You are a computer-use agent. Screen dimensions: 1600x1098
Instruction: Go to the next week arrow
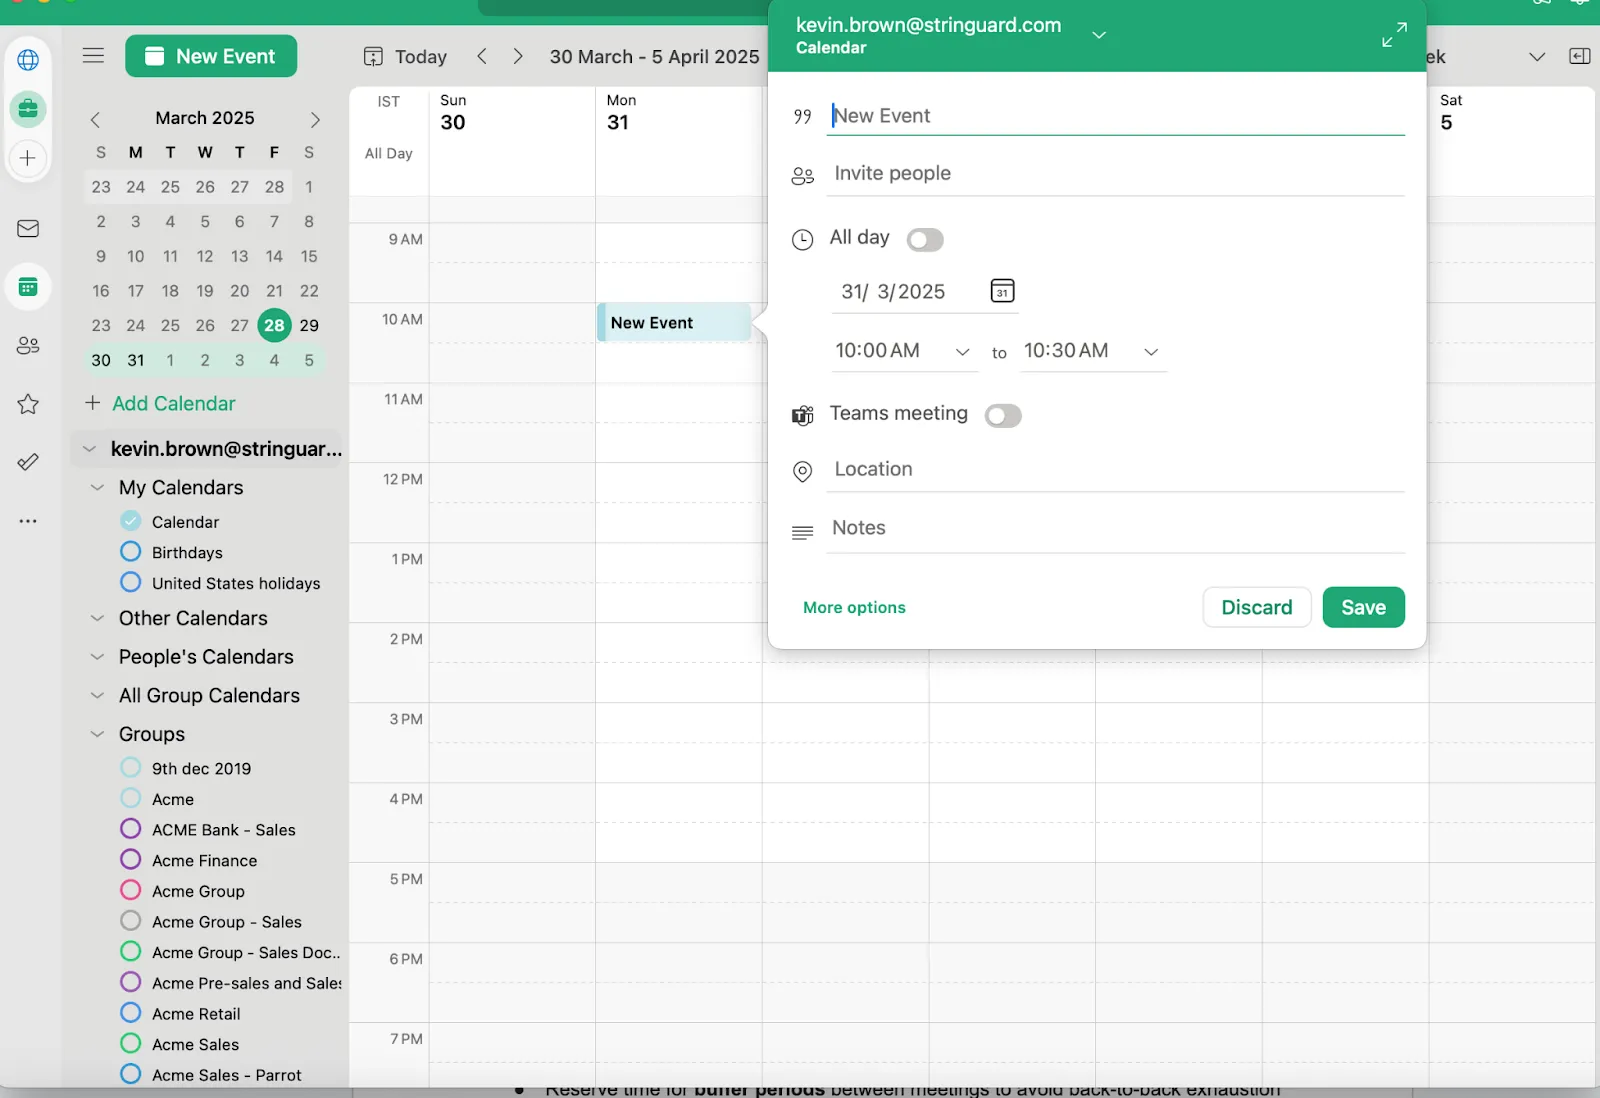click(x=518, y=56)
